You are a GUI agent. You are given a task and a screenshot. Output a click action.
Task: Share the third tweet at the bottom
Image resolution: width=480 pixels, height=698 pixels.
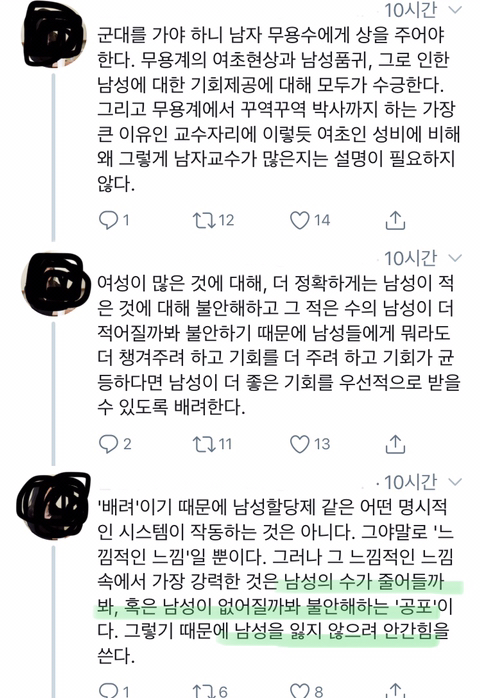click(x=395, y=690)
